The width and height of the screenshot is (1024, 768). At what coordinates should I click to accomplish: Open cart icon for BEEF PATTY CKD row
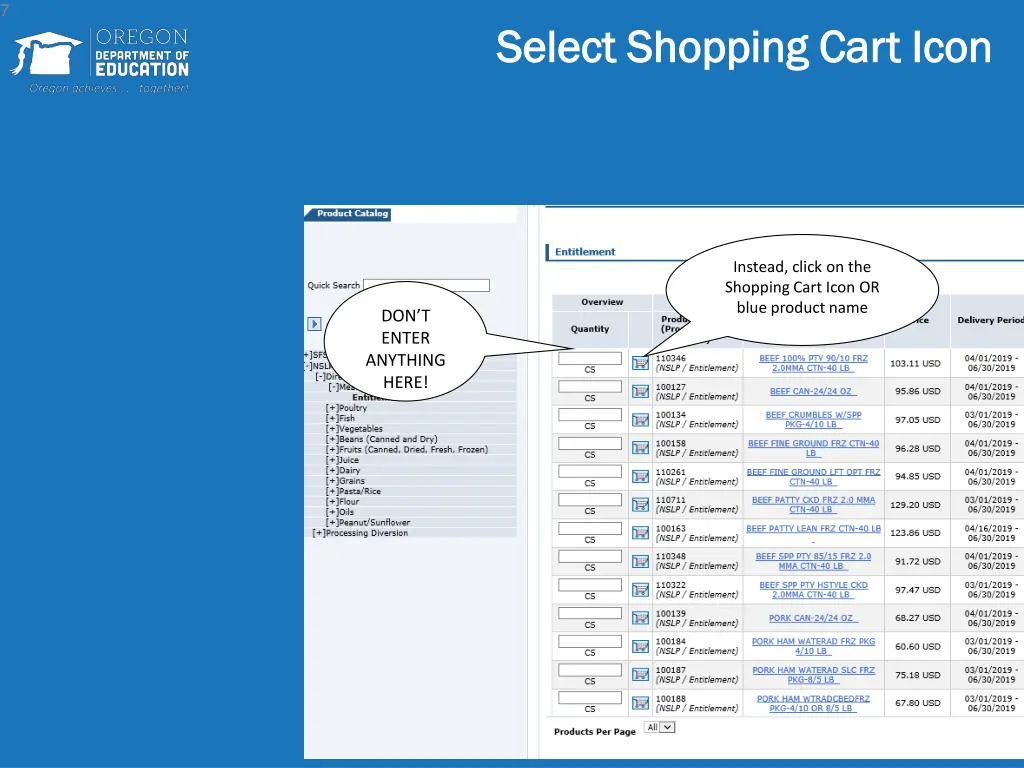pos(641,505)
